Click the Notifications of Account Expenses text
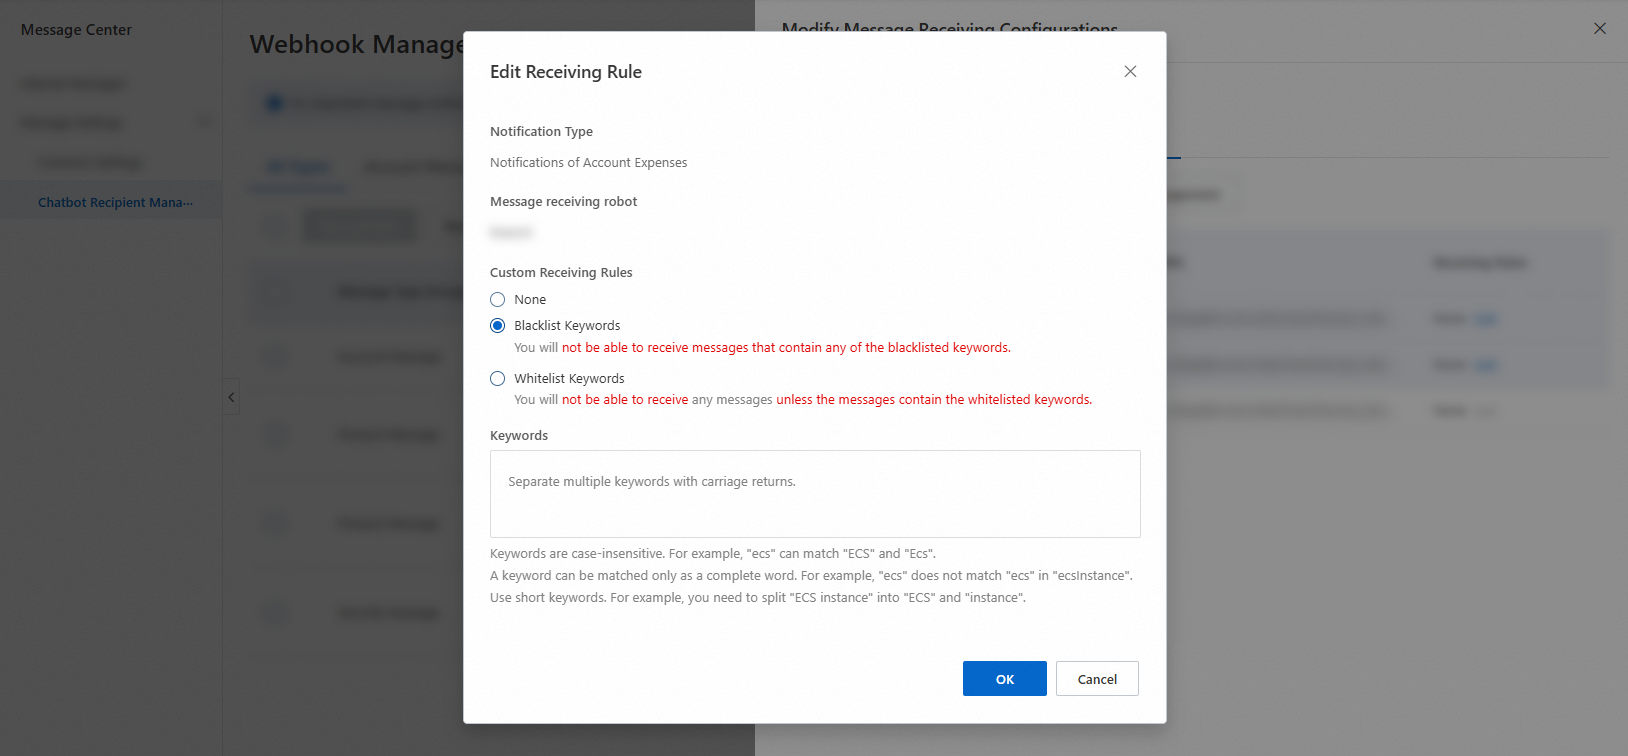This screenshot has width=1628, height=756. point(588,162)
